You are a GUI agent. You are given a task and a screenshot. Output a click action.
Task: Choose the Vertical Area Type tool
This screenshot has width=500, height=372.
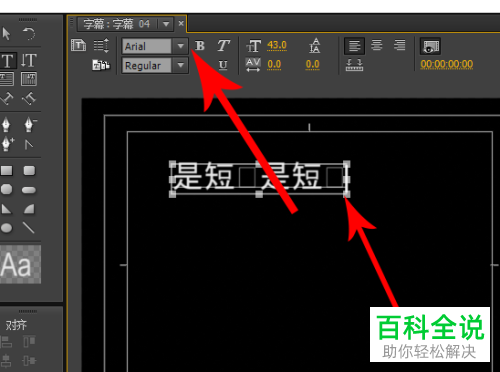[x=29, y=79]
